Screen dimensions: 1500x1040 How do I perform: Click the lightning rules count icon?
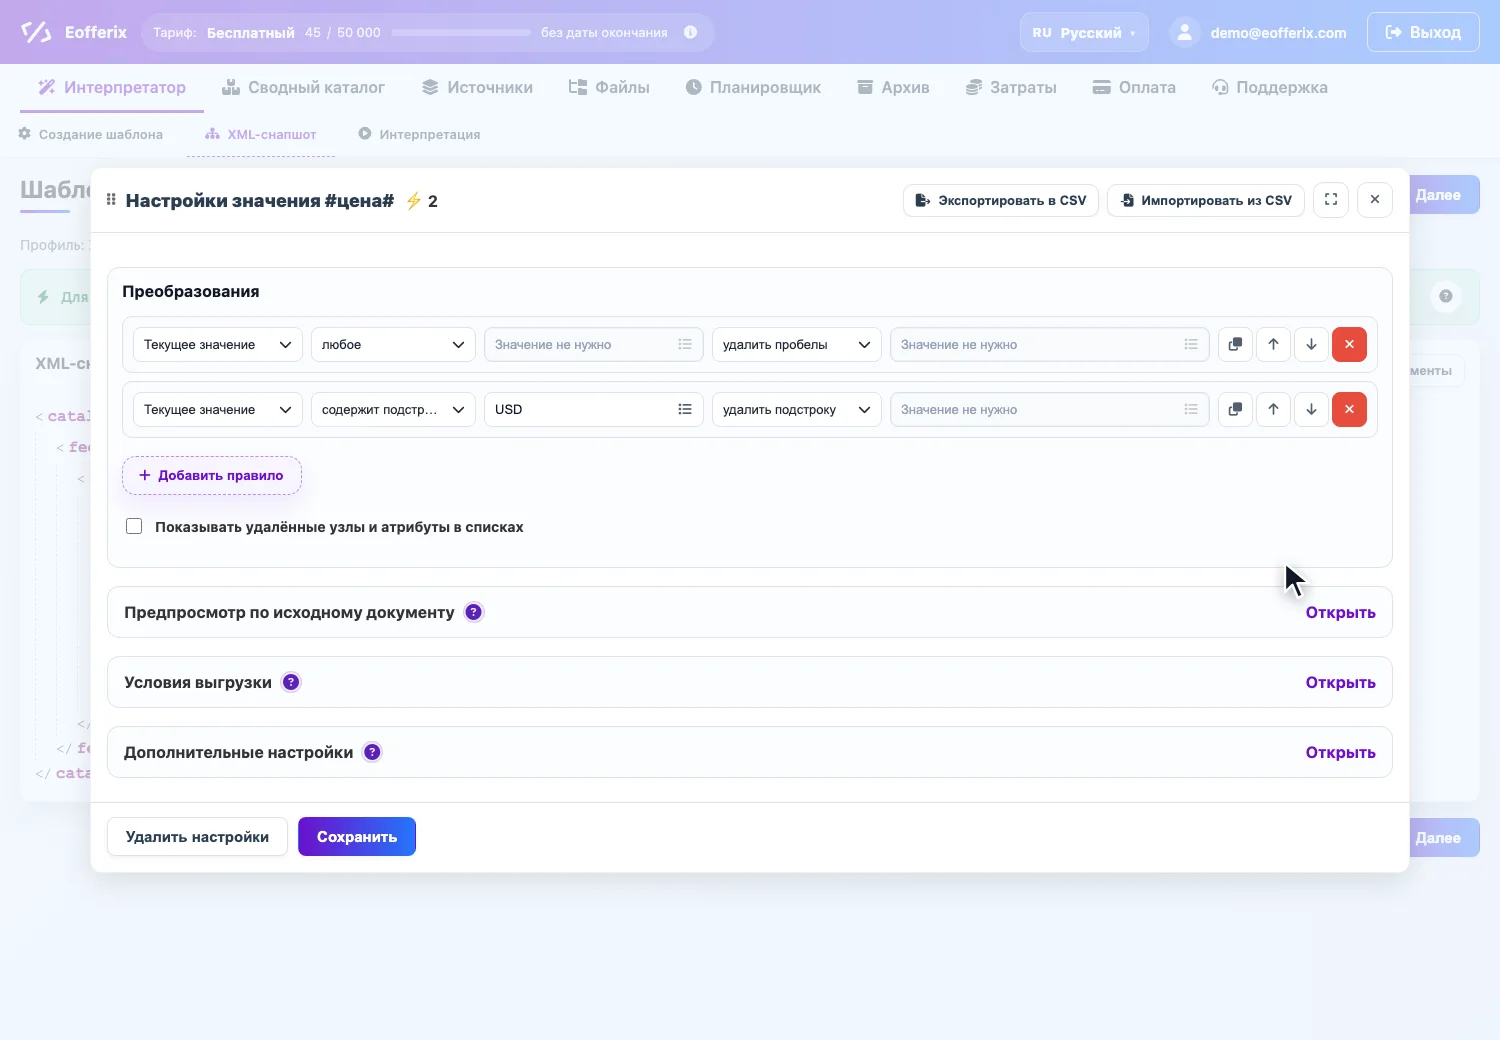click(413, 201)
